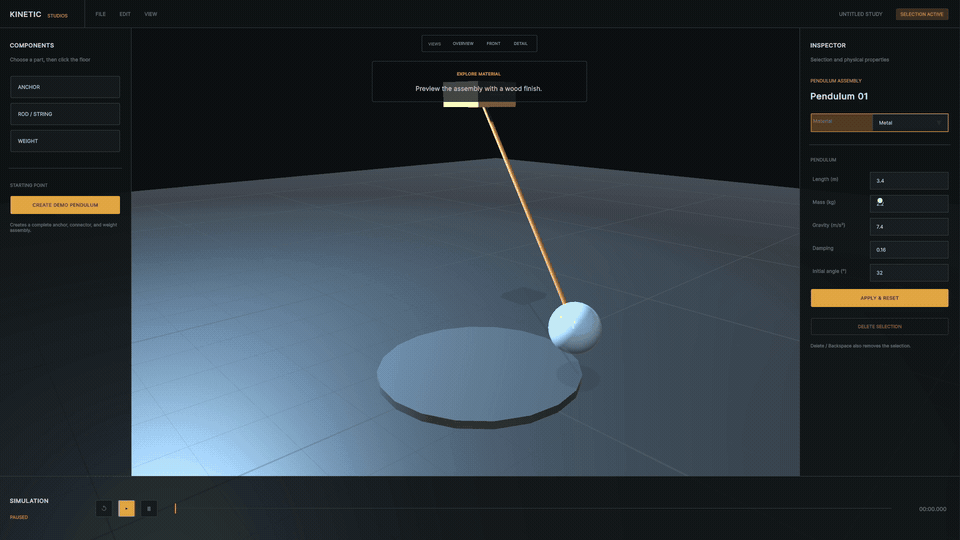Click the Delete Selection button
This screenshot has width=960, height=540.
click(x=879, y=326)
